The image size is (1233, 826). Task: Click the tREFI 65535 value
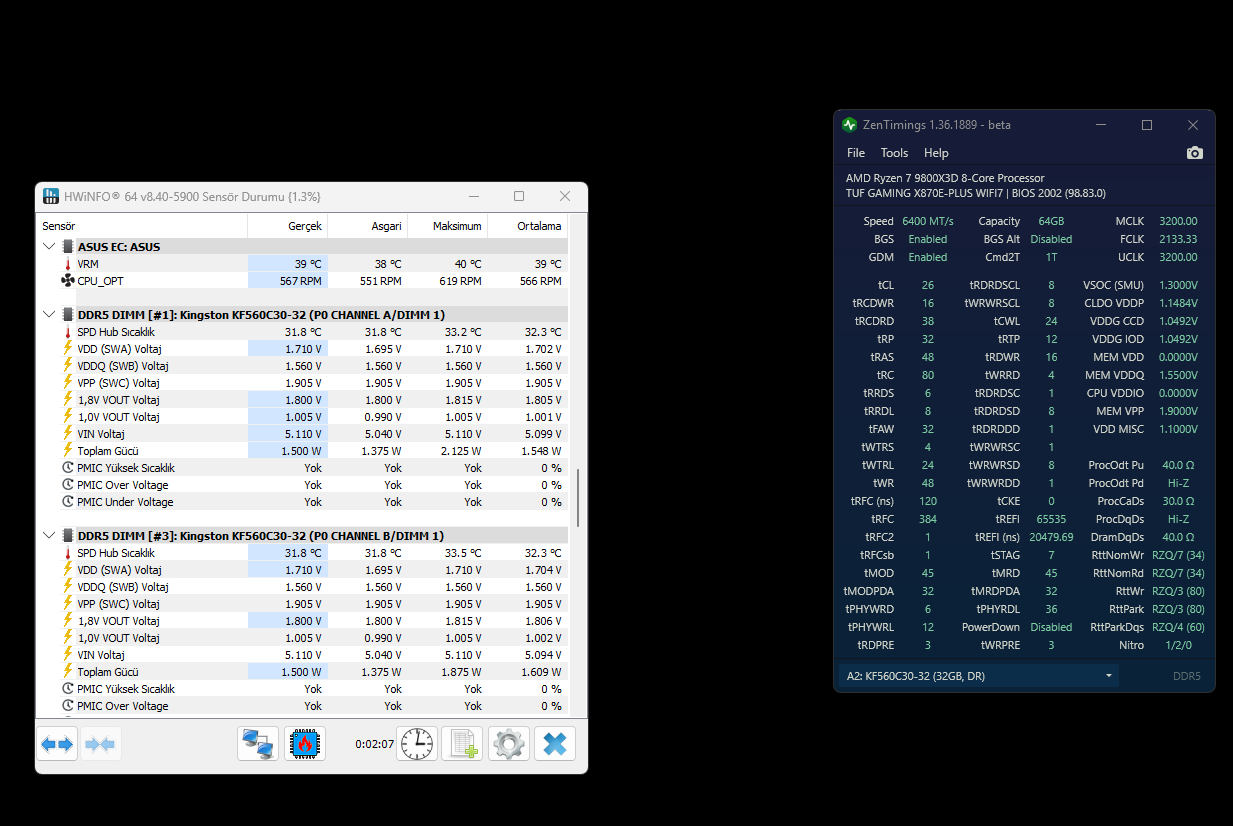1051,519
